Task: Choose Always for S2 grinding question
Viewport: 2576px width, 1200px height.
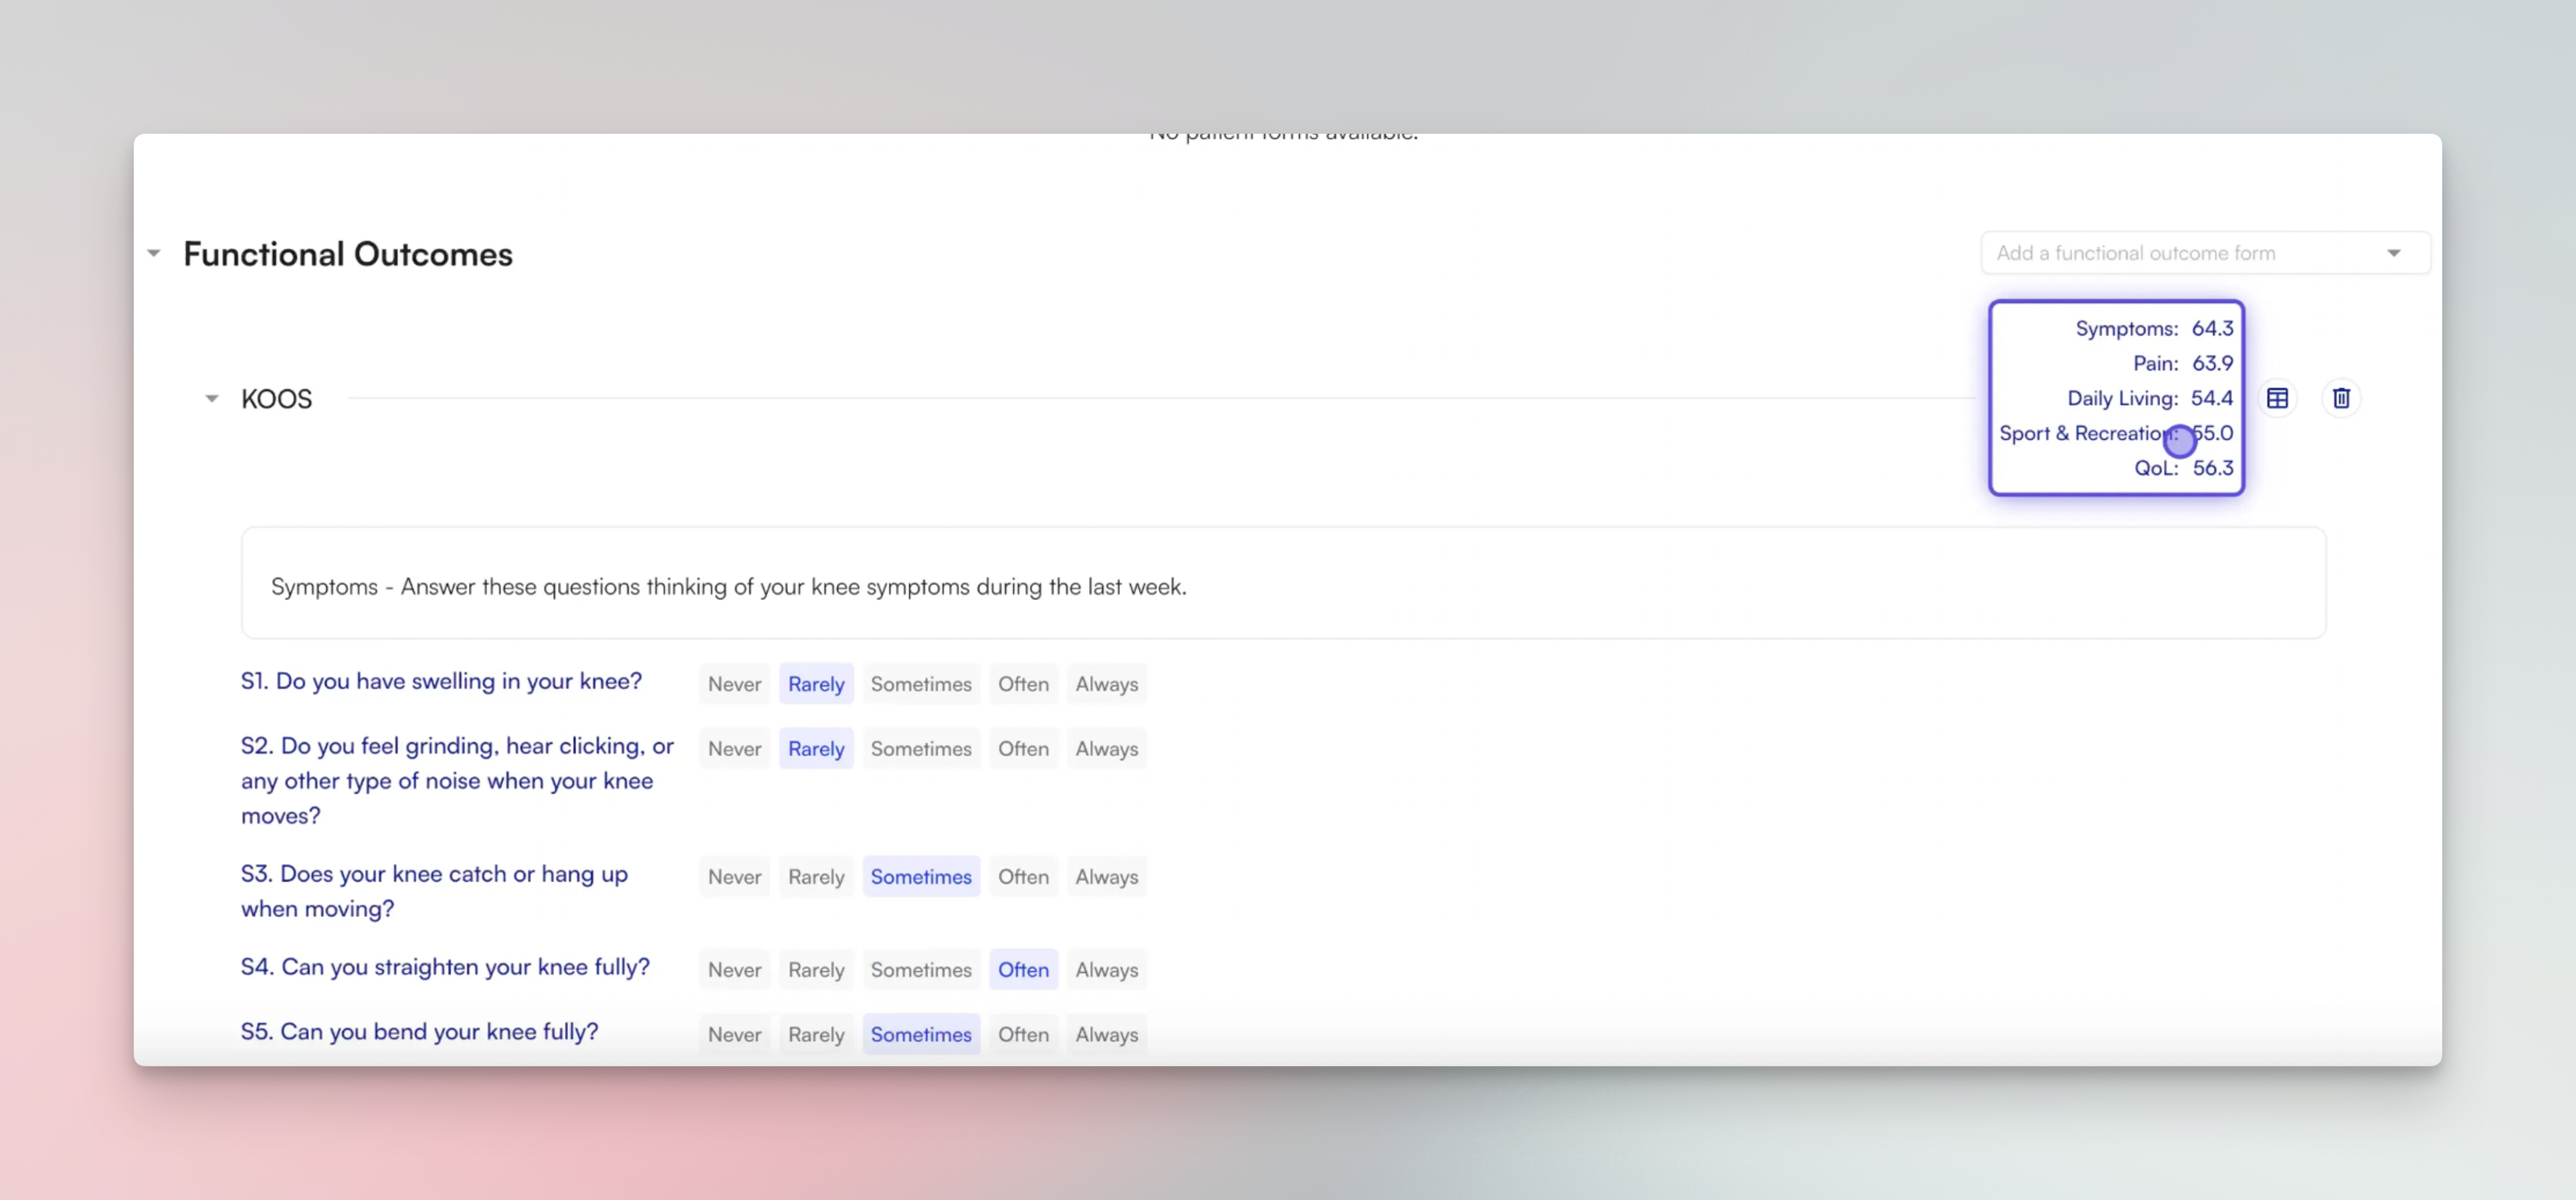Action: pyautogui.click(x=1106, y=749)
